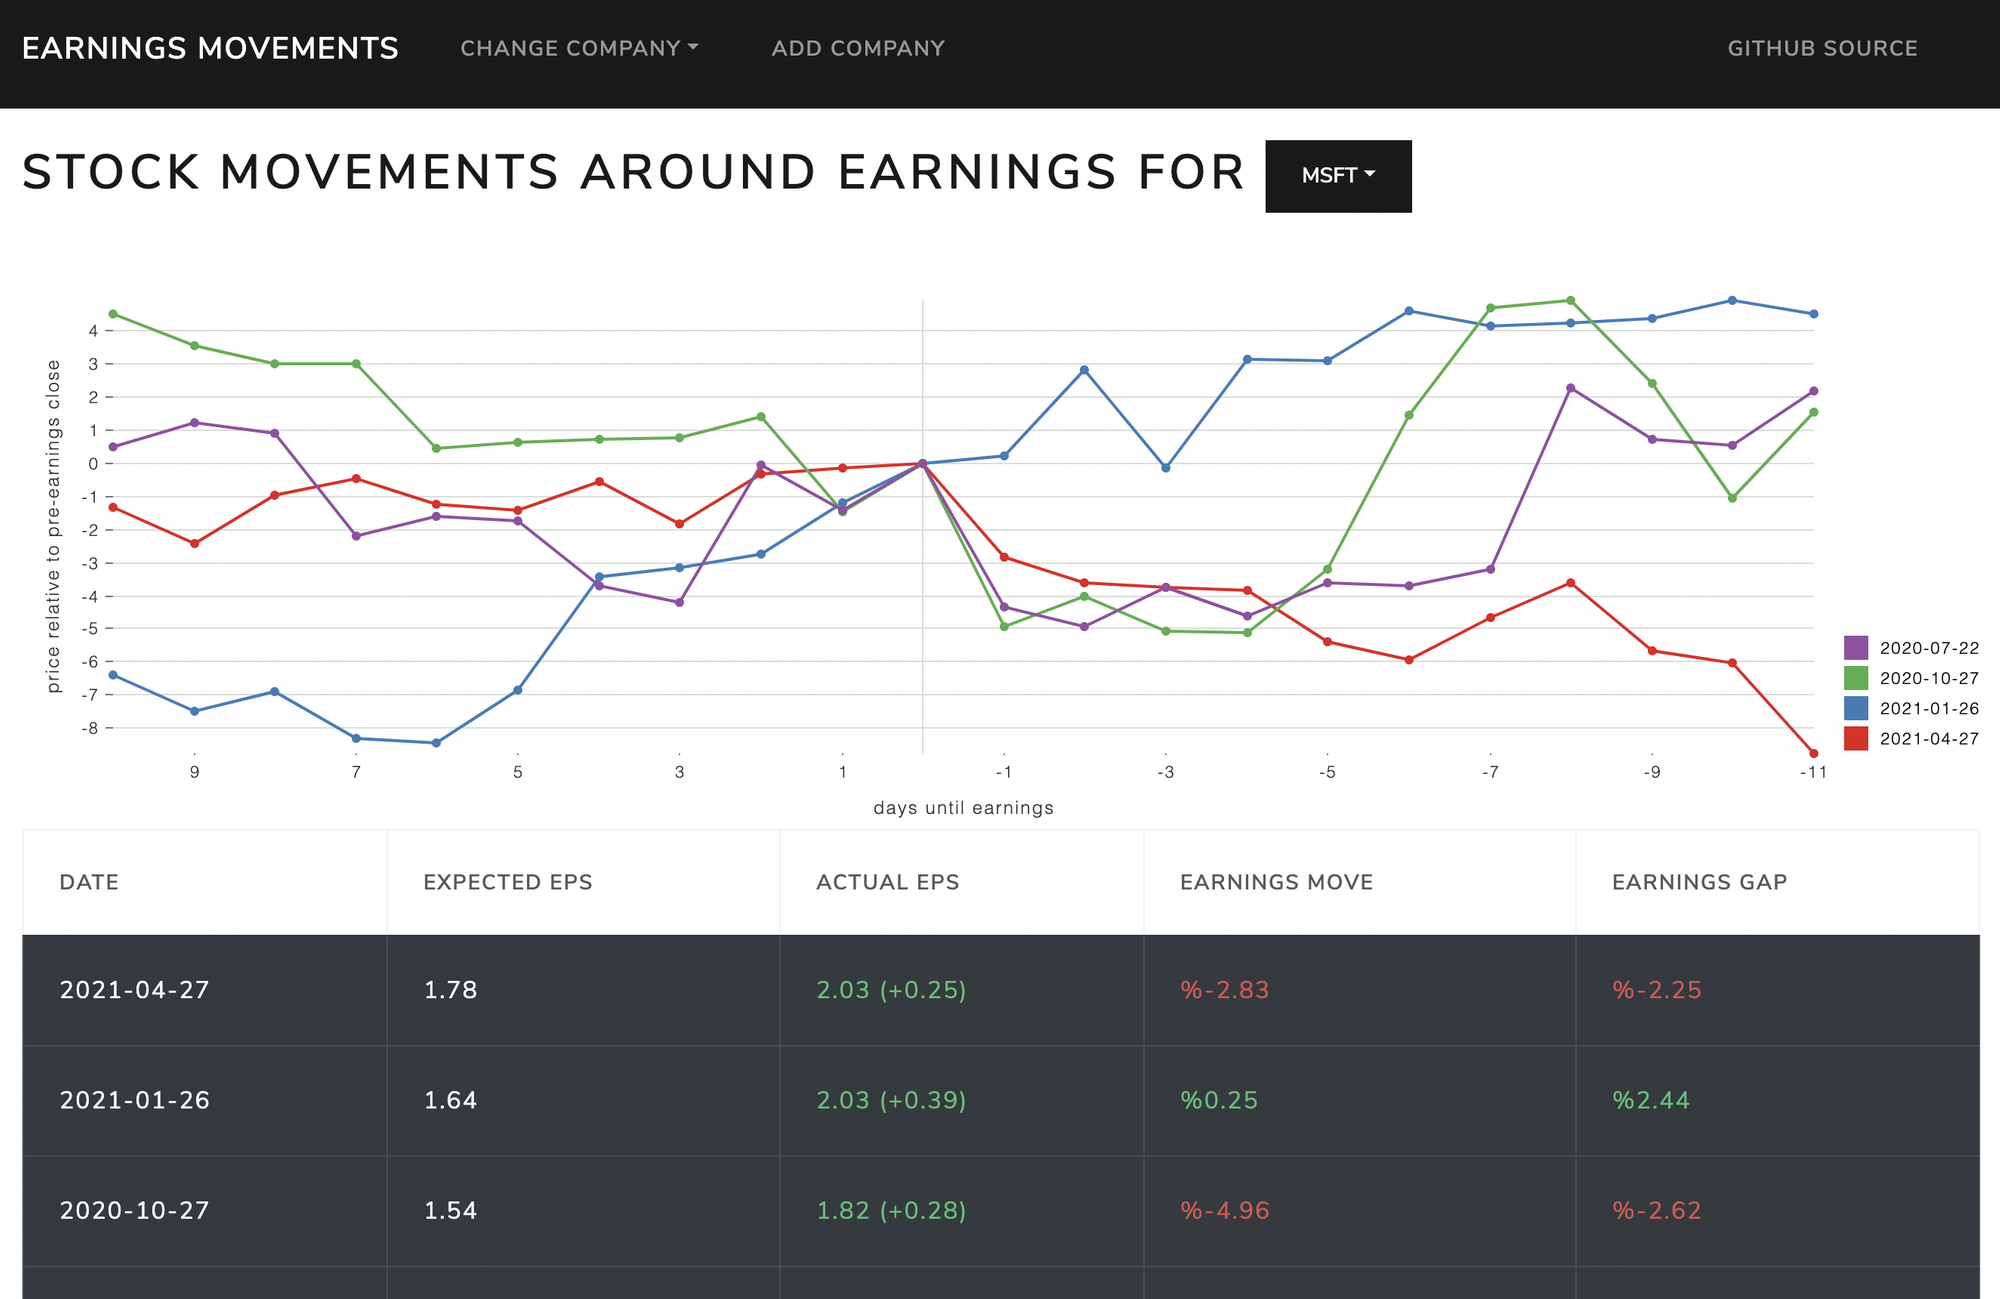Click the 'price relative to pre-earnings close' axis title

point(54,526)
